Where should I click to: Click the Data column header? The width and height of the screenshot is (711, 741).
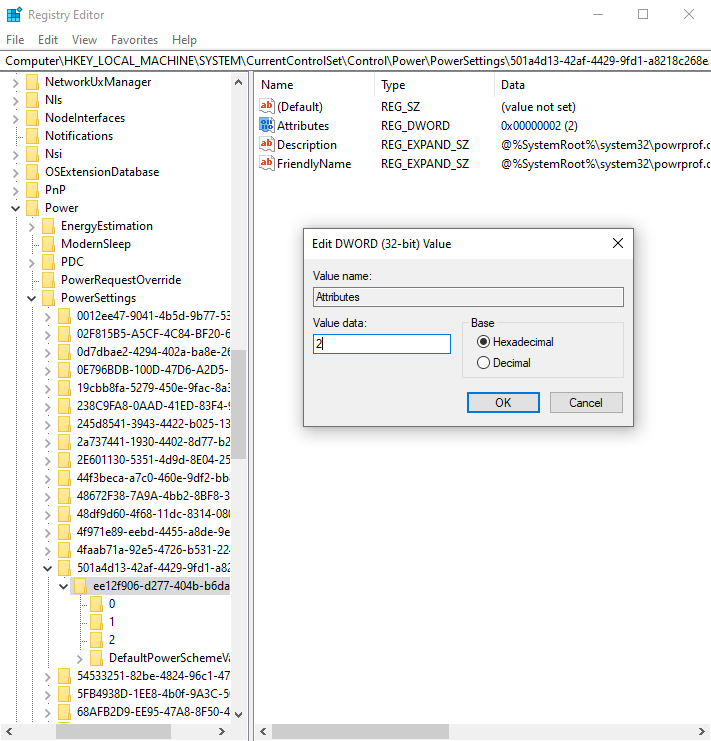(x=602, y=85)
